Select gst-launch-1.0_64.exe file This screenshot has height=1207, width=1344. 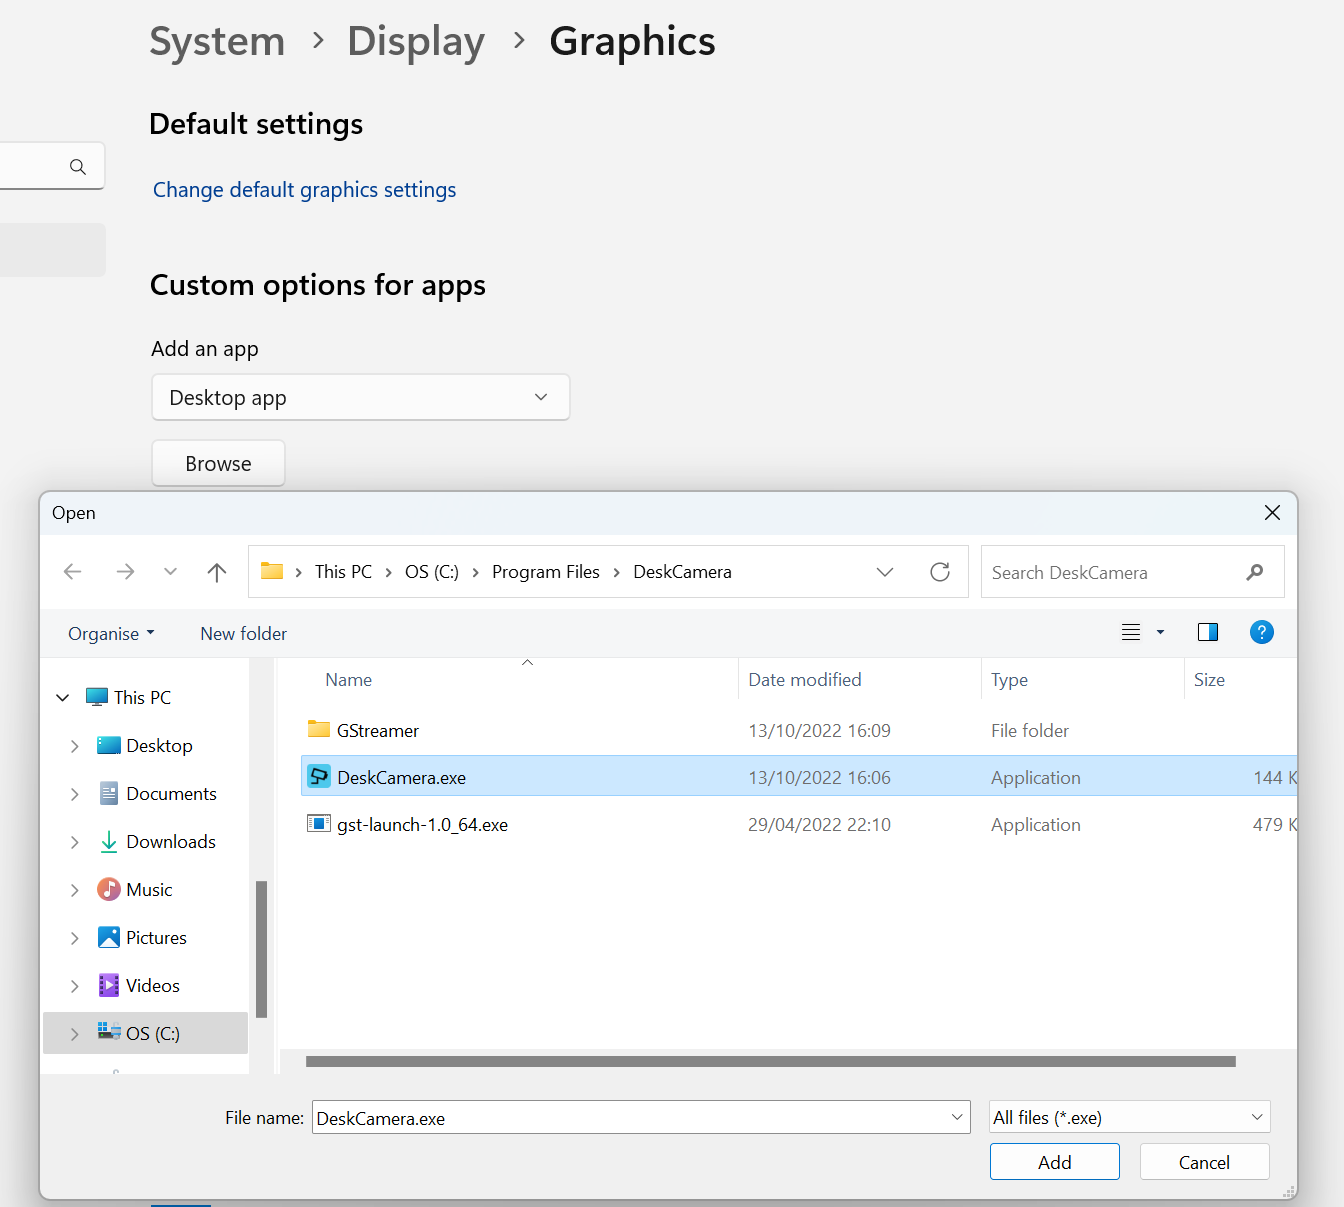tap(422, 825)
